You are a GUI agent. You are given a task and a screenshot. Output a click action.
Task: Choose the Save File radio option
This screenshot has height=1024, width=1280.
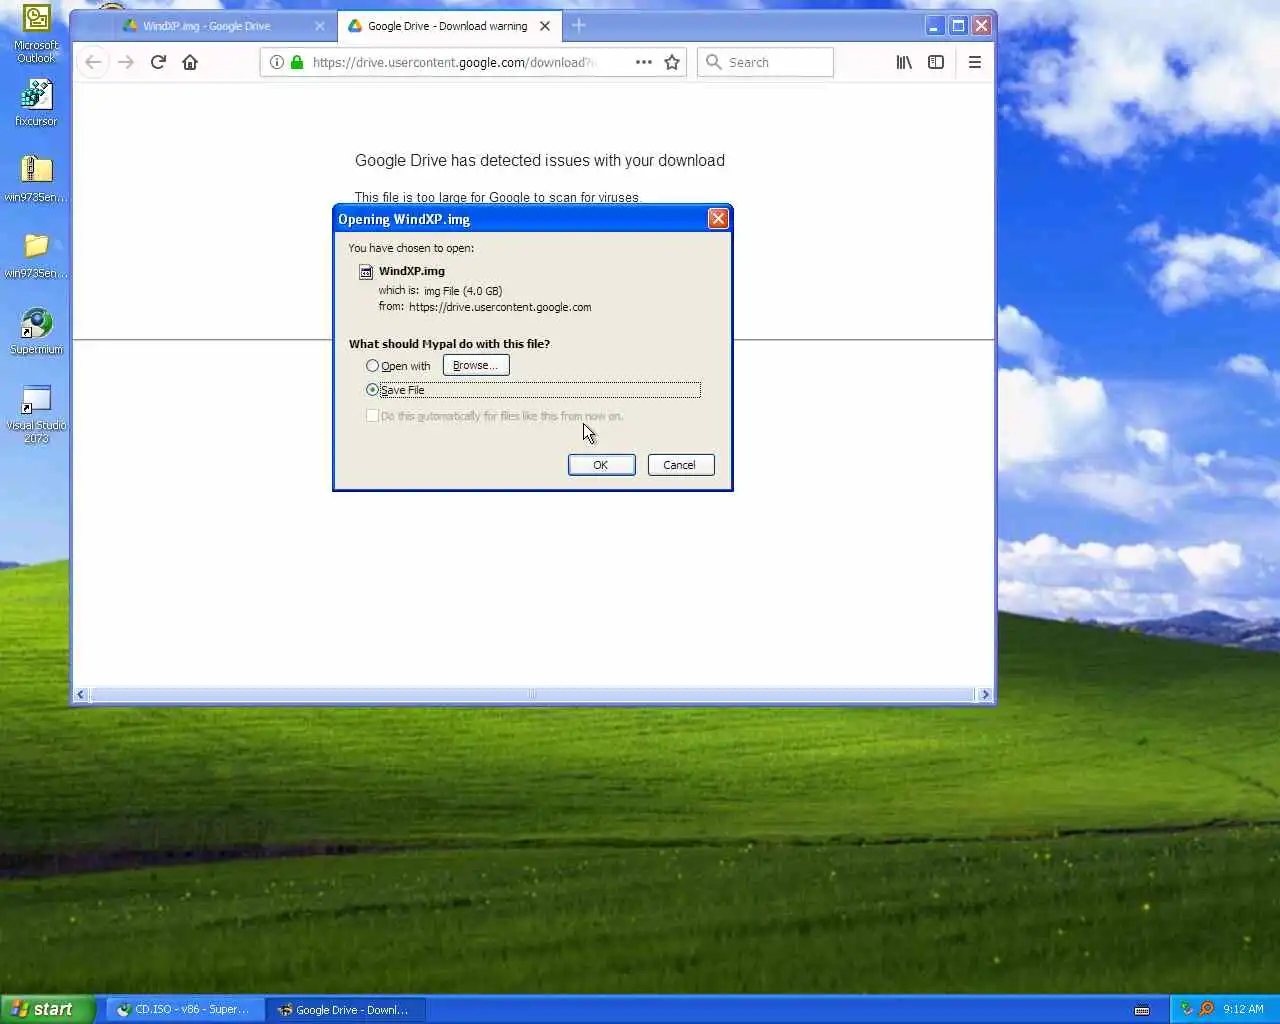click(372, 390)
